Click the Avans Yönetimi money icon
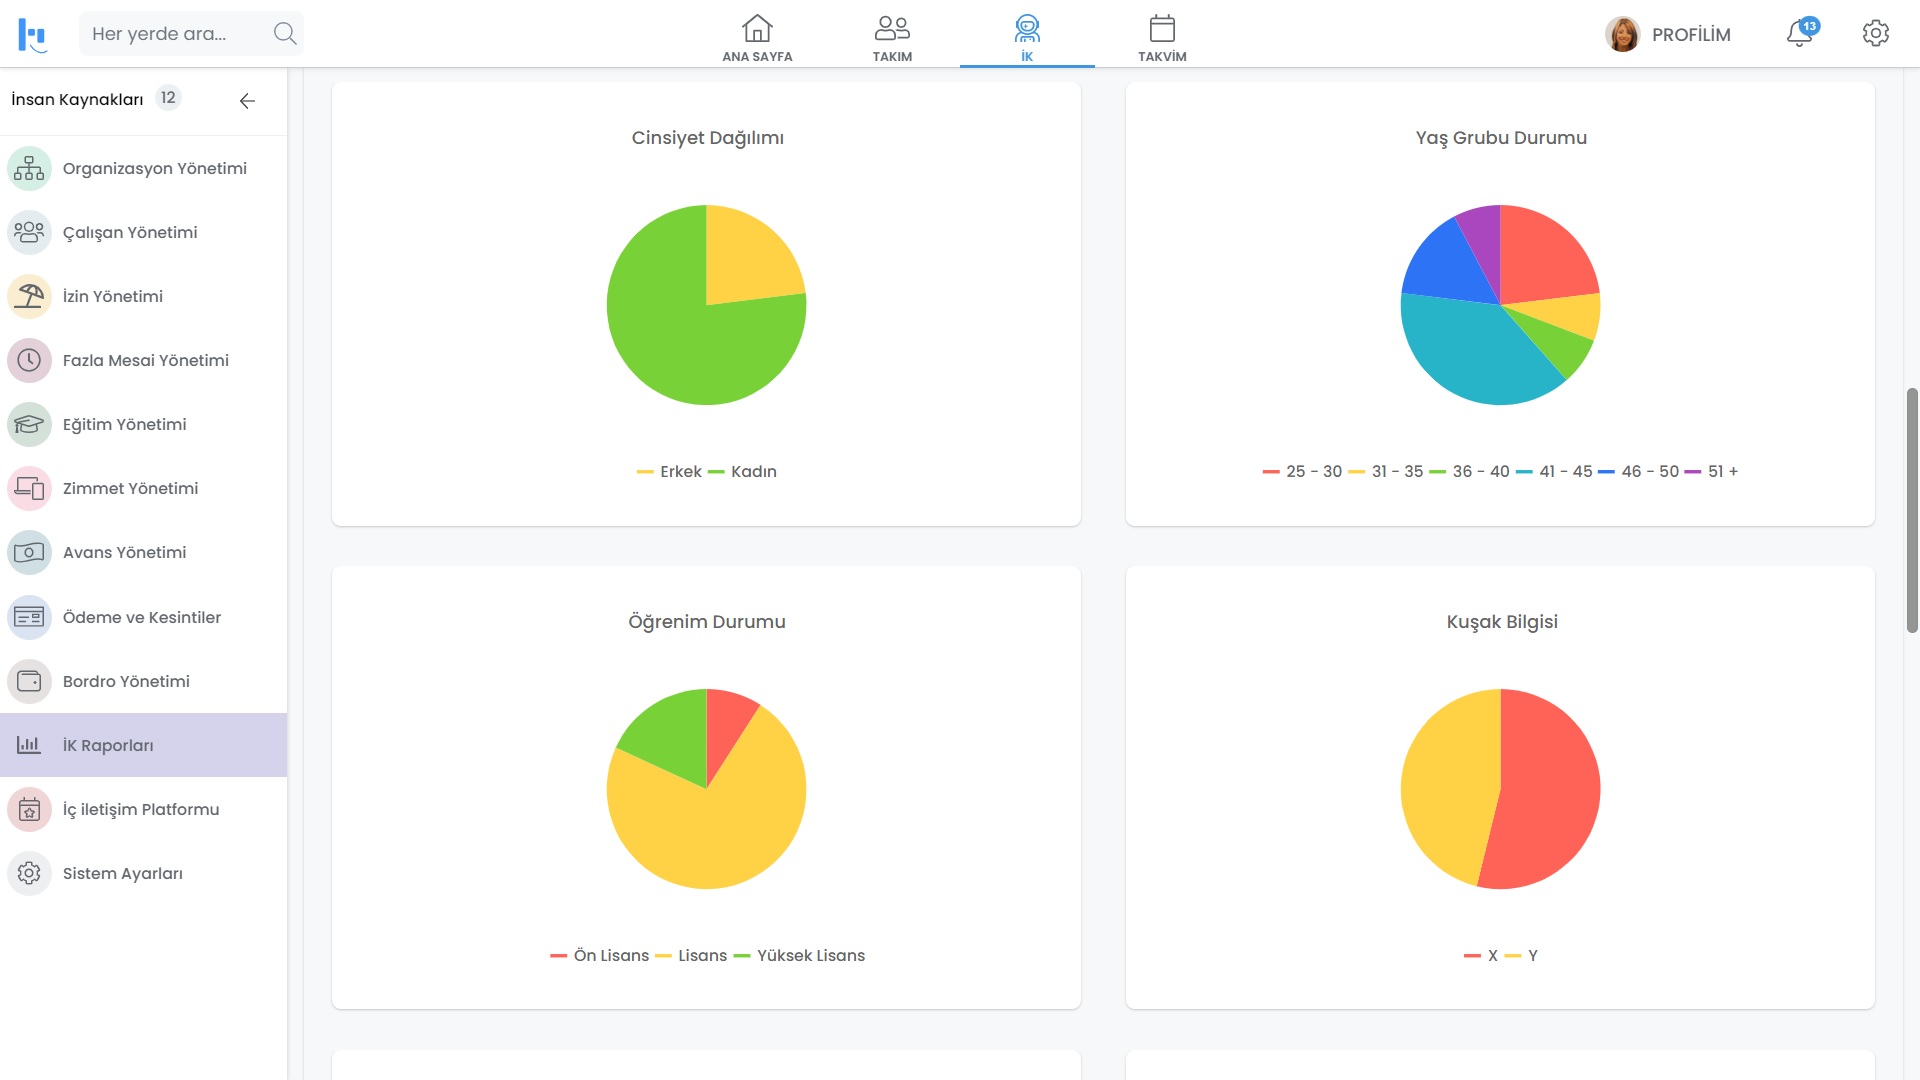 click(29, 552)
